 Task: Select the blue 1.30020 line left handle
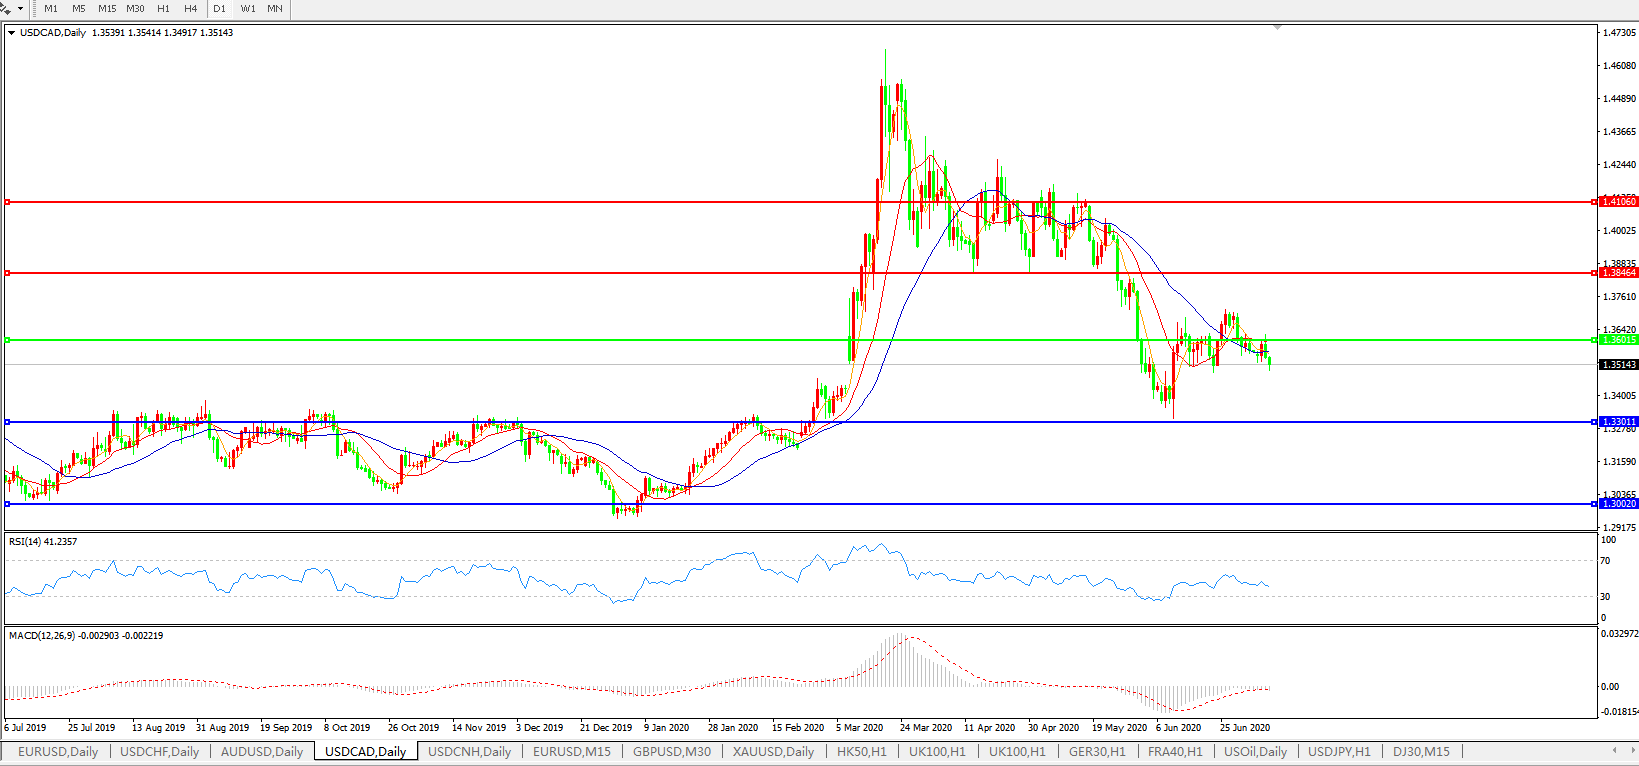tap(7, 504)
